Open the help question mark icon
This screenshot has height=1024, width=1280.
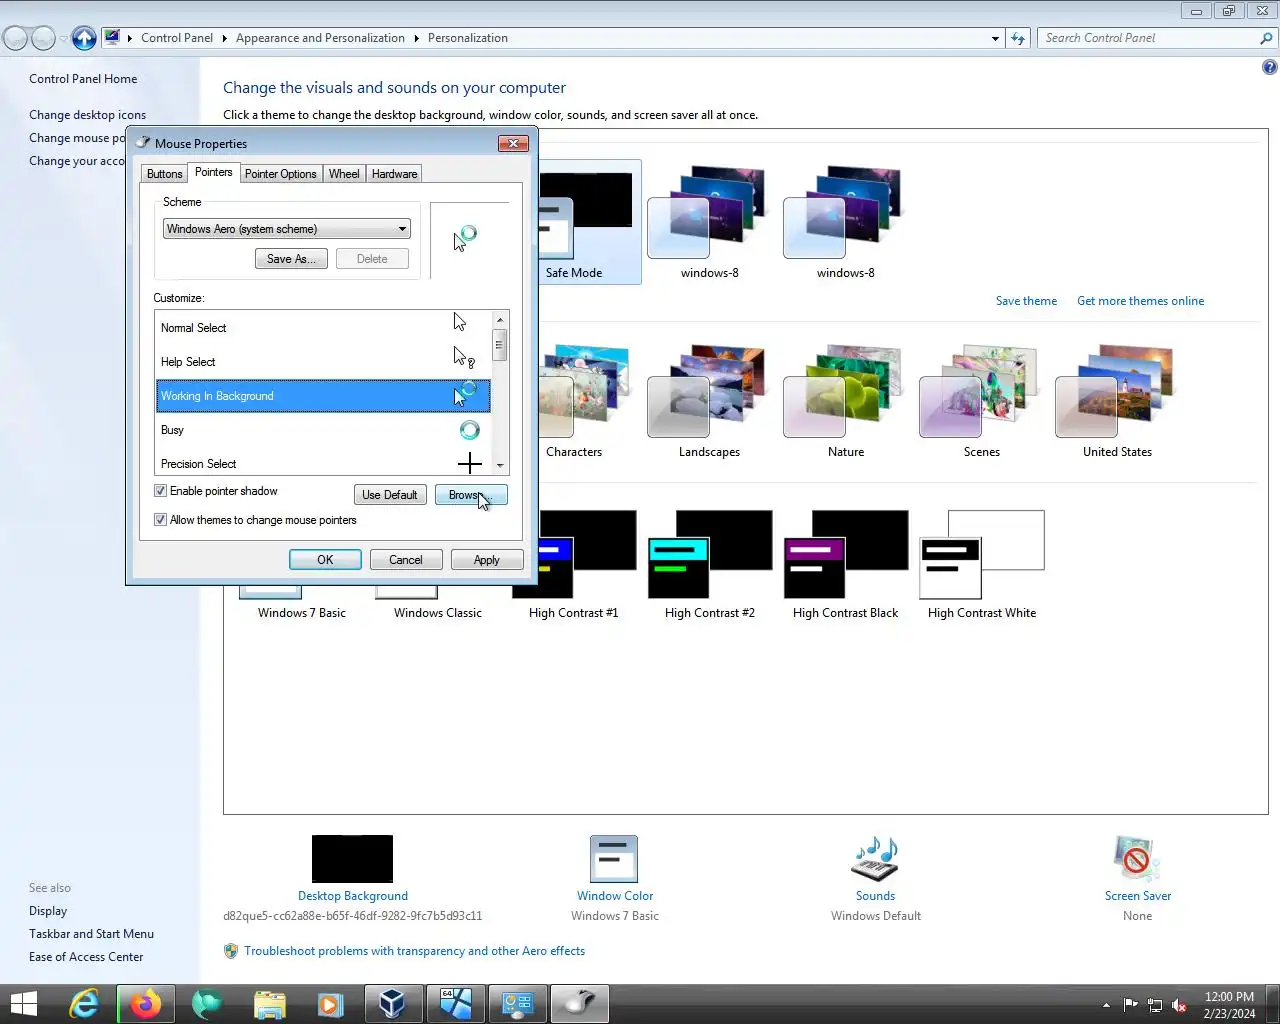pos(1269,67)
